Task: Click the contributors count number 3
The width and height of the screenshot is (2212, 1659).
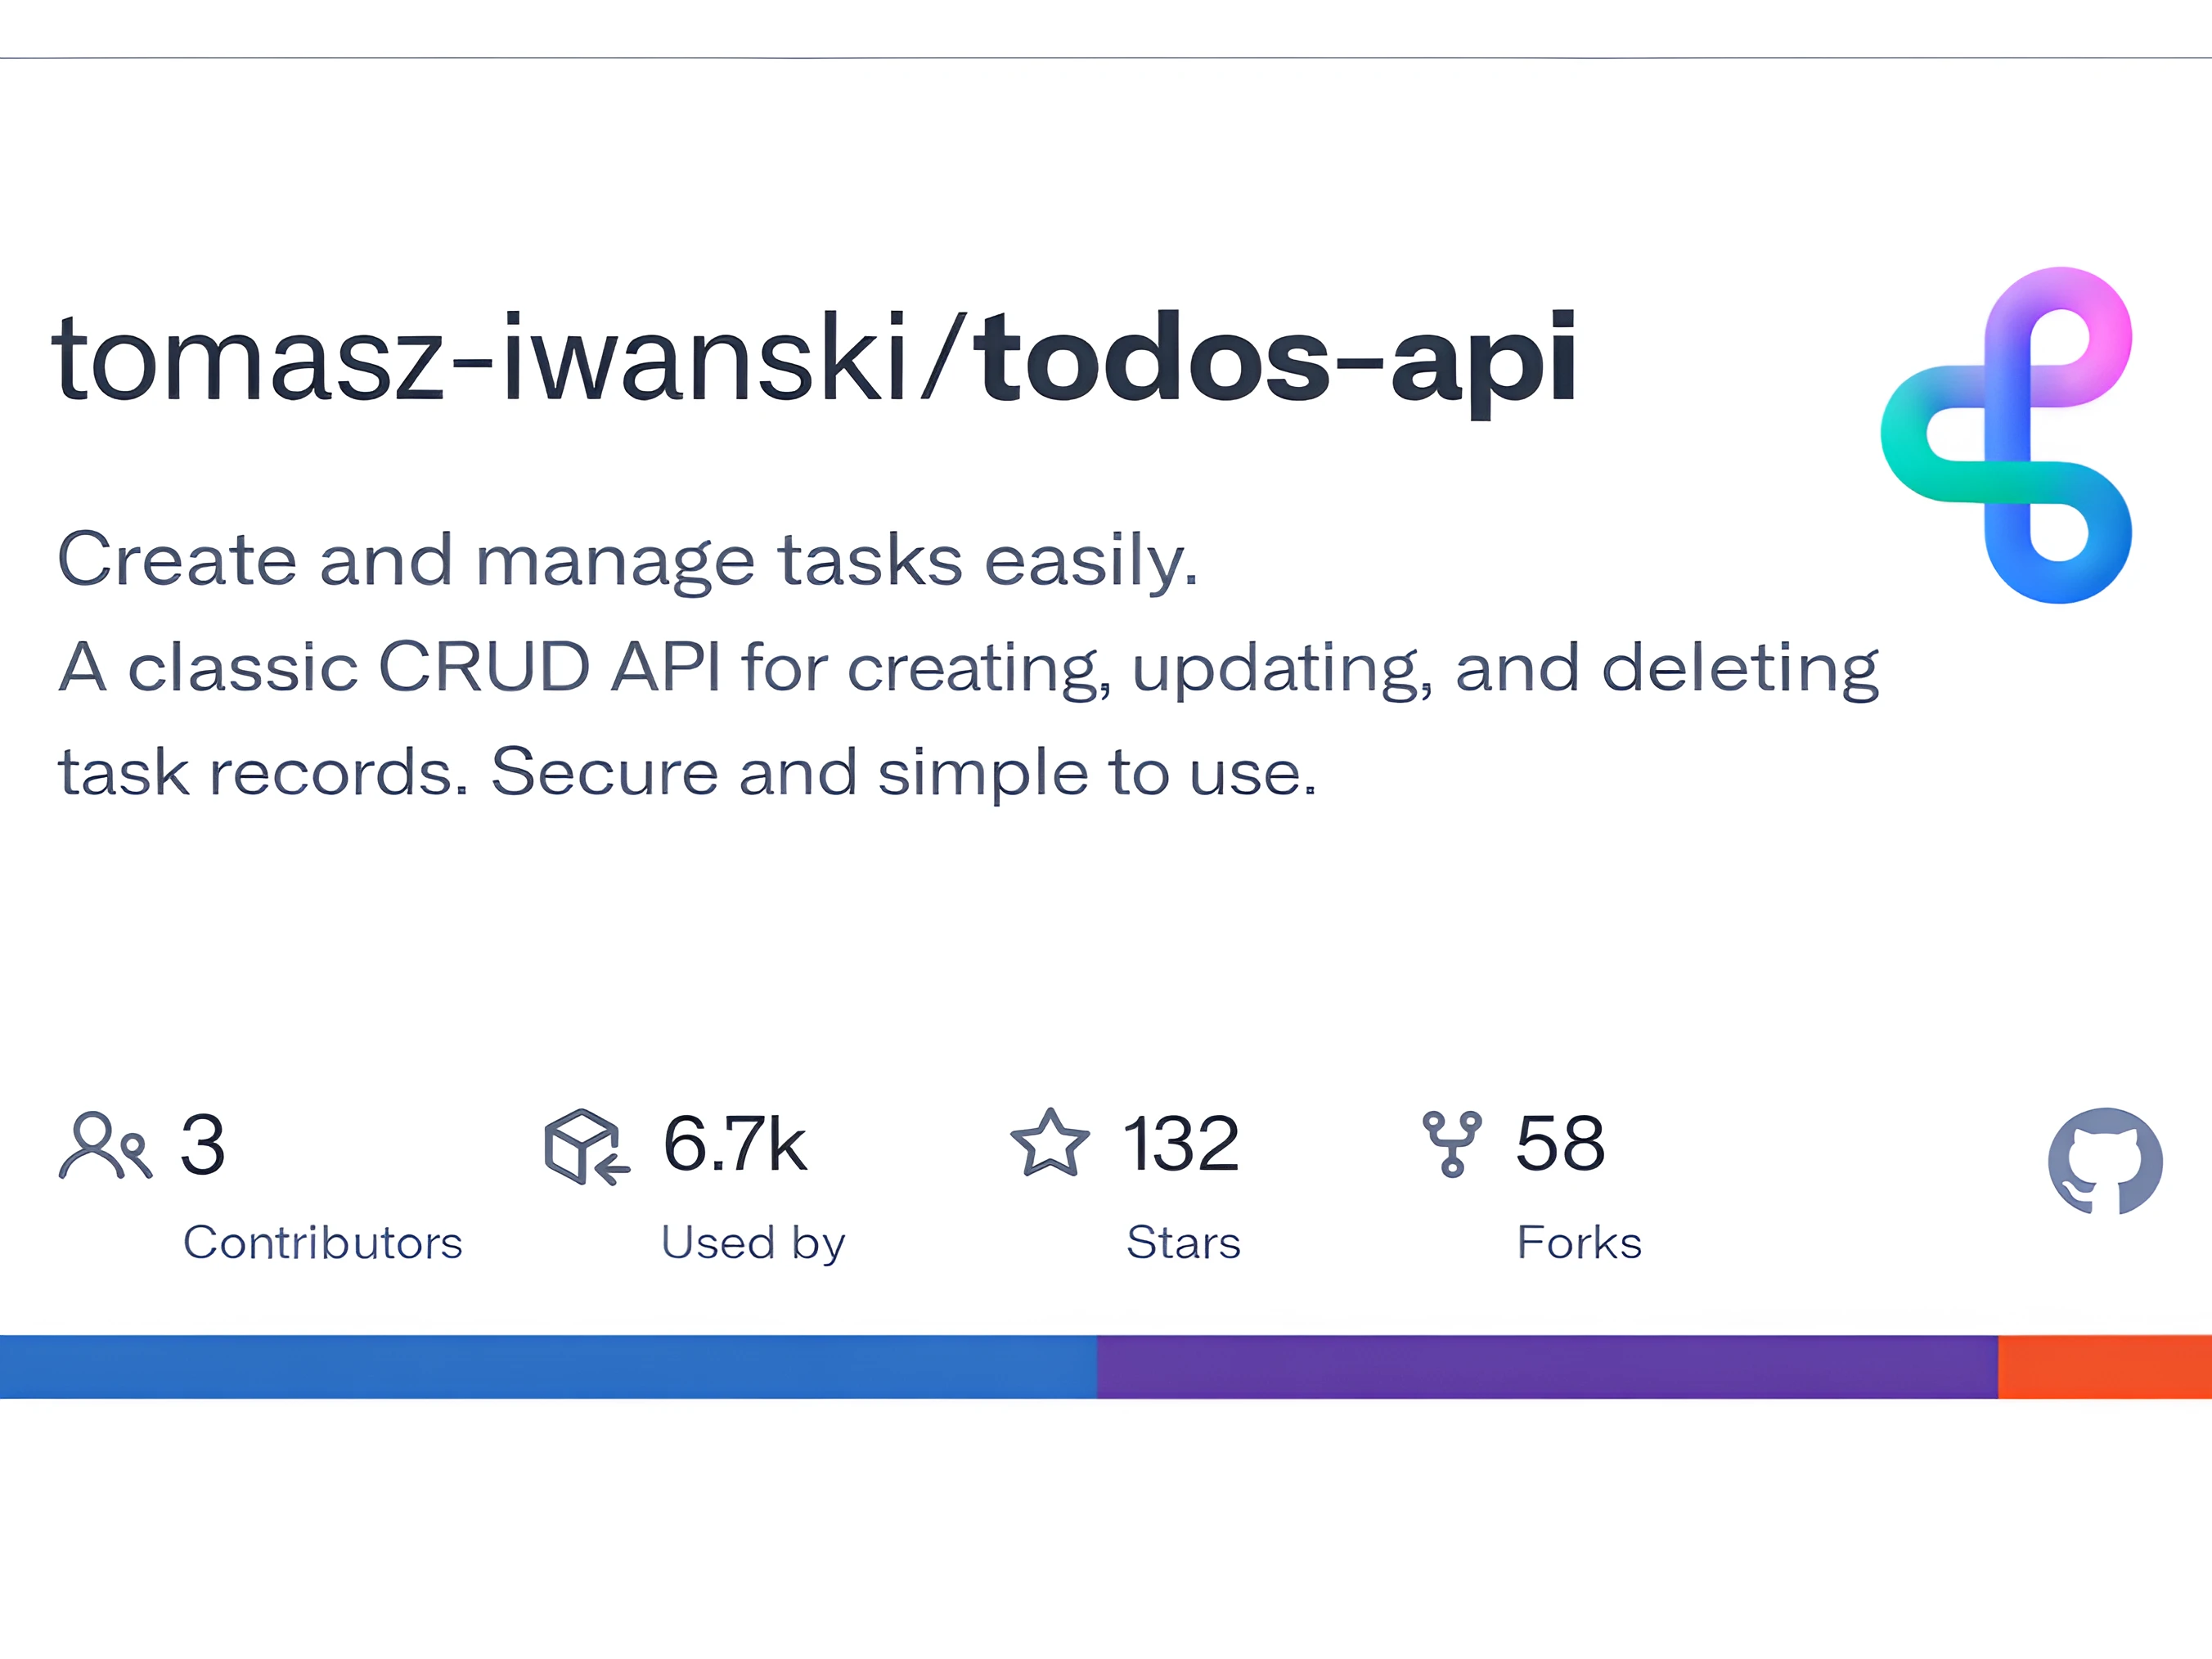Action: [x=203, y=1145]
